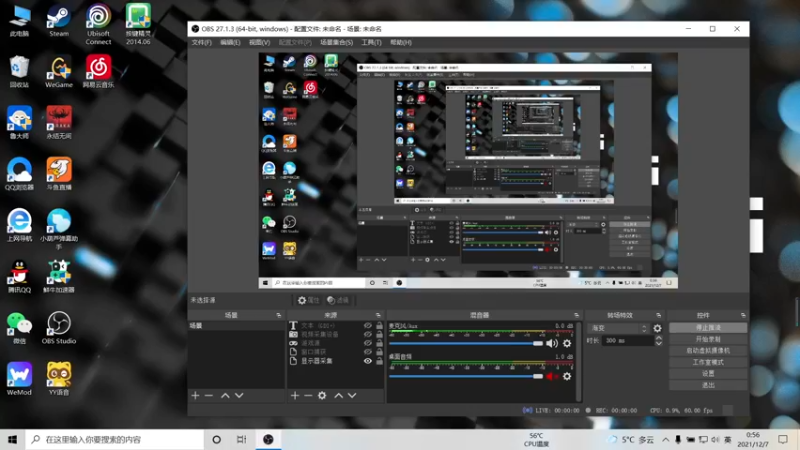
Task: Open source properties gear below sources list
Action: pos(322,395)
